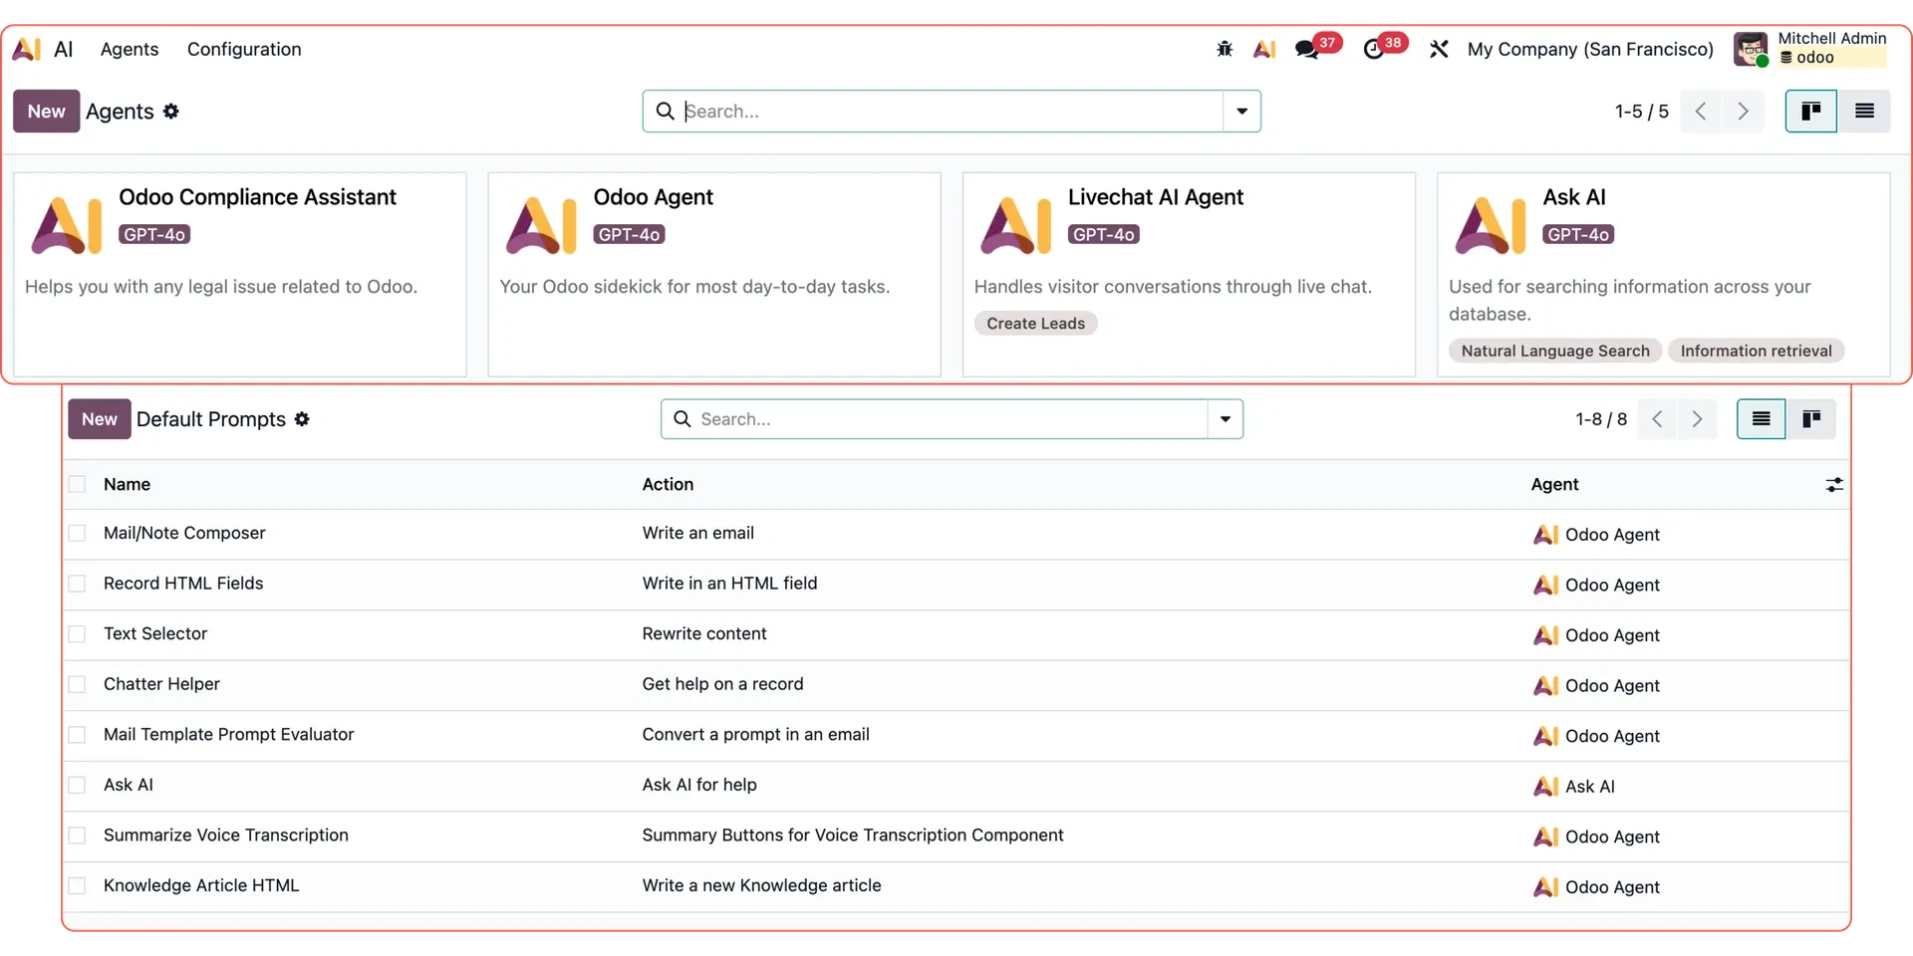
Task: Switch Agents to kanban view
Action: pos(1811,111)
